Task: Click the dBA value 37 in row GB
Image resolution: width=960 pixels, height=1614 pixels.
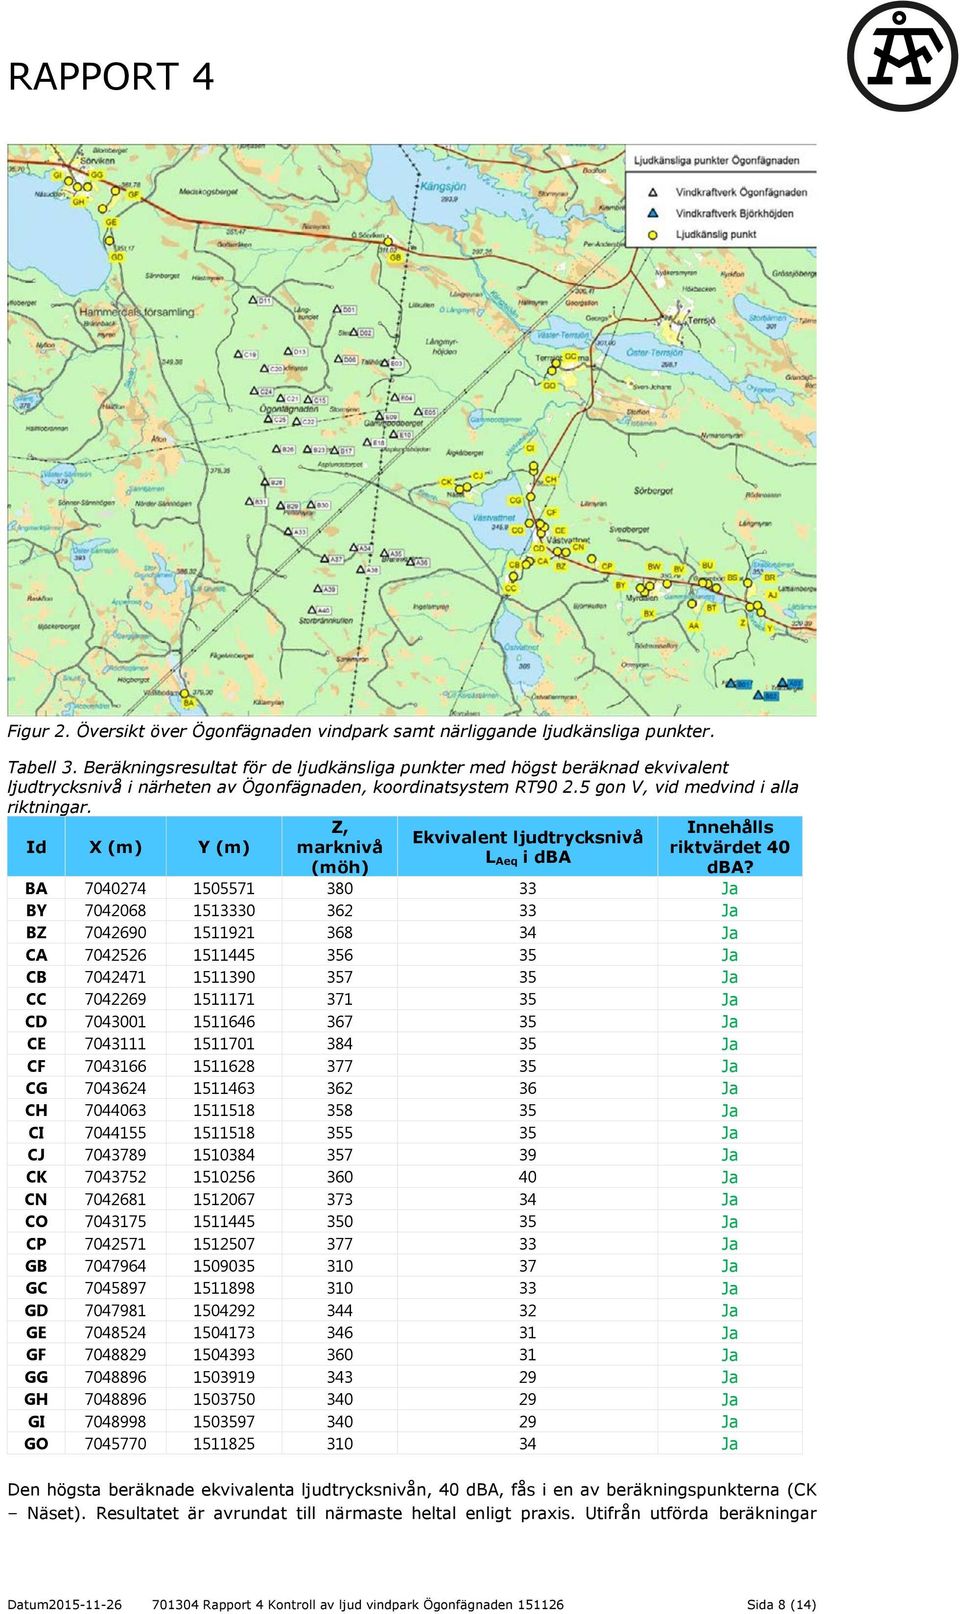Action: [528, 1266]
